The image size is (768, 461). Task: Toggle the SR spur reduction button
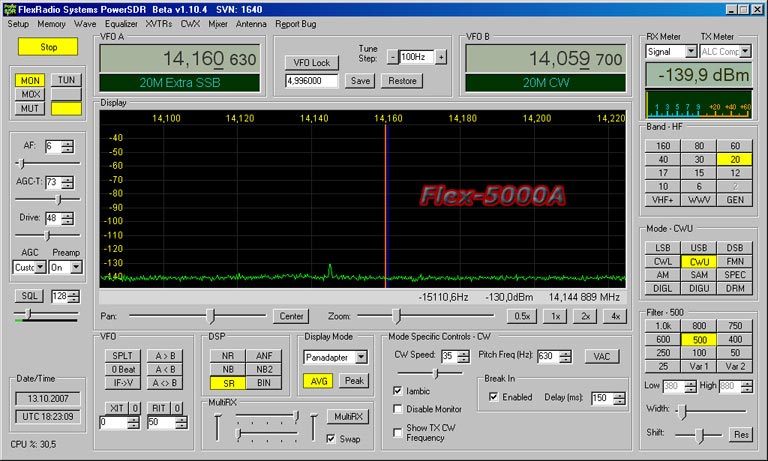pyautogui.click(x=228, y=383)
